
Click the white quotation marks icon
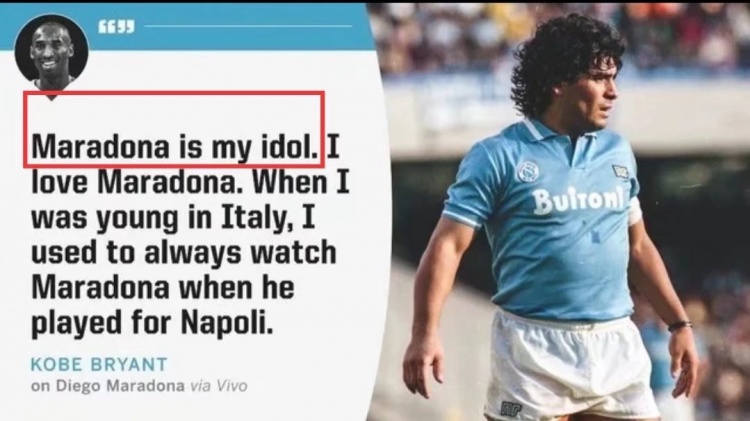click(117, 27)
